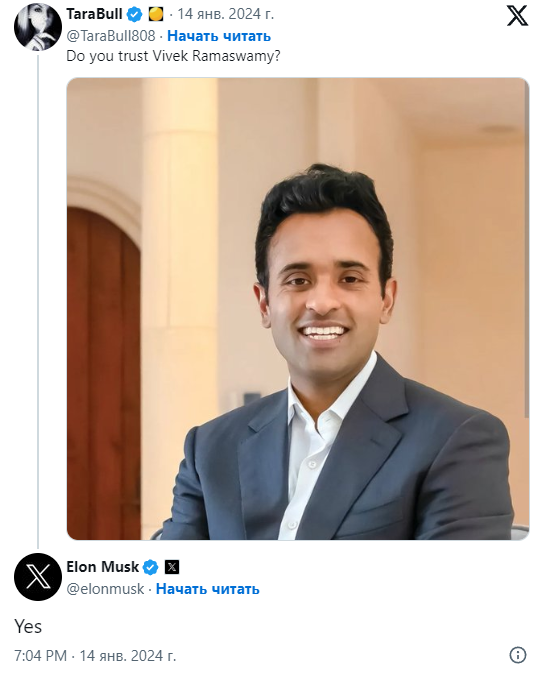Screen dimensions: 539x675
Task: Follow TaraBull via the top 'Начать читать' link
Action: 219,36
